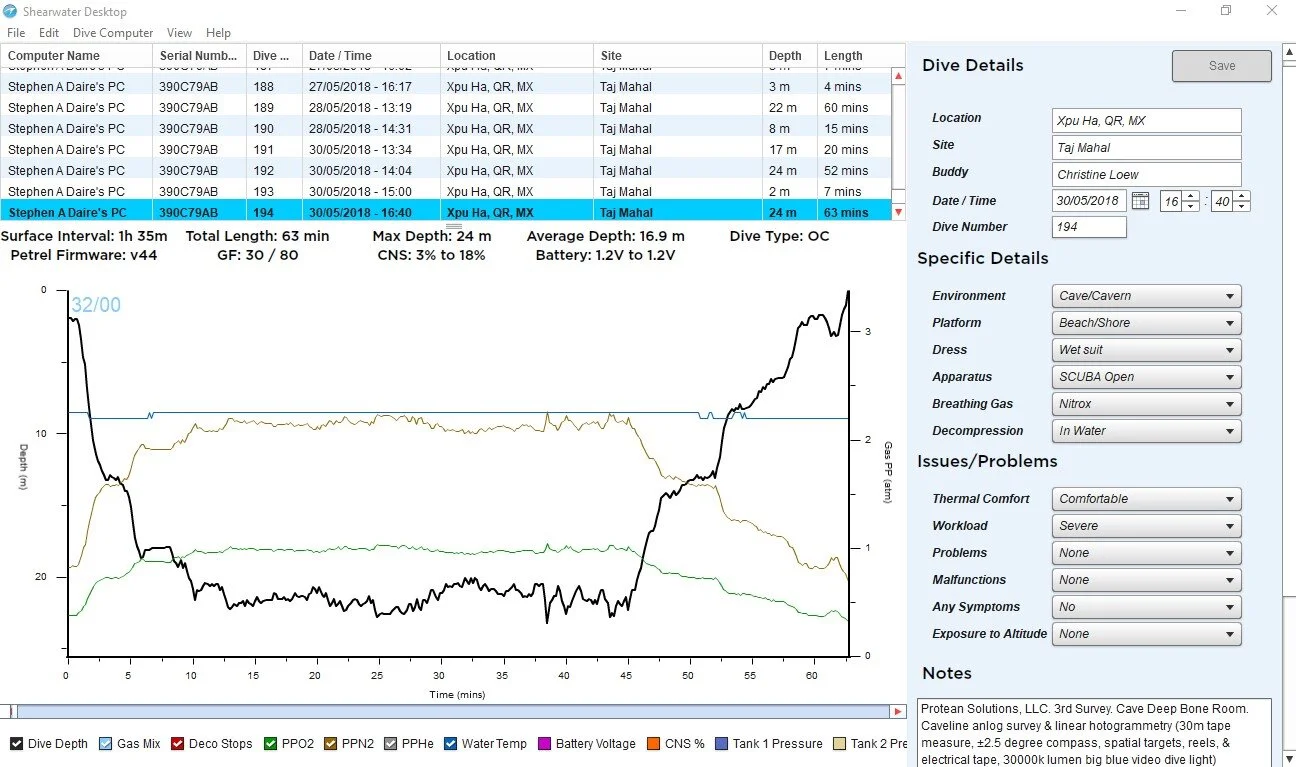Open the Apparatus dropdown
Viewport: 1296px width, 767px height.
1146,377
